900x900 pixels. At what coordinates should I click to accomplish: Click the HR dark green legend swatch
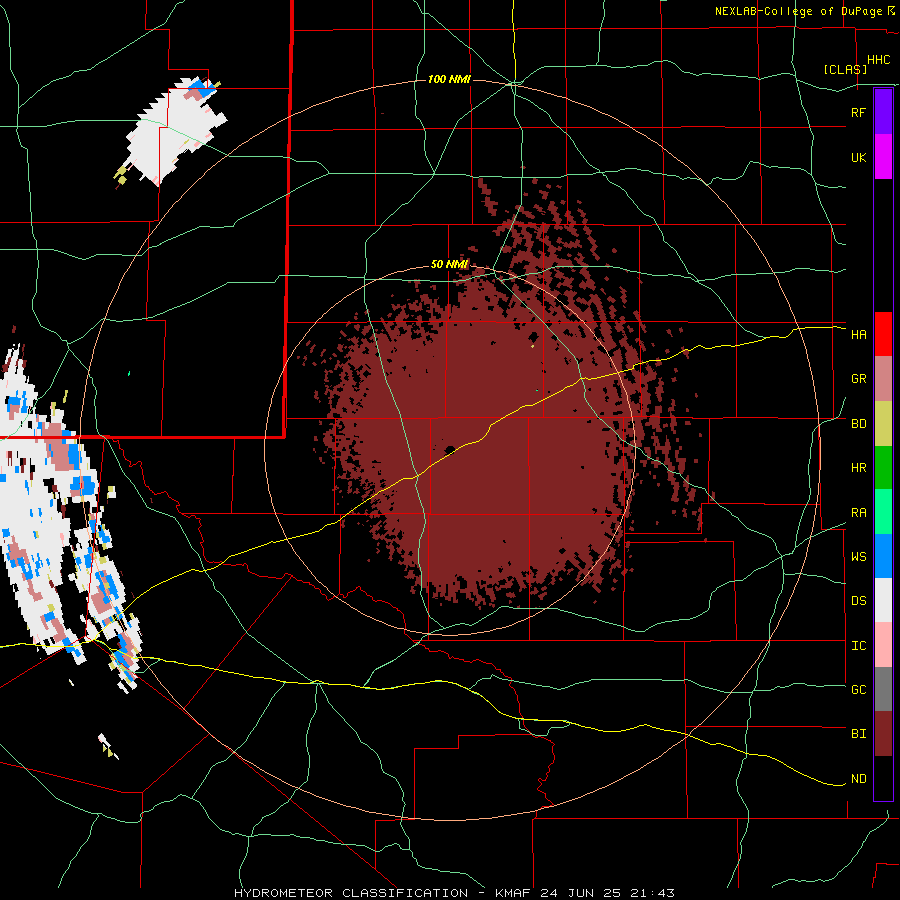coord(883,468)
